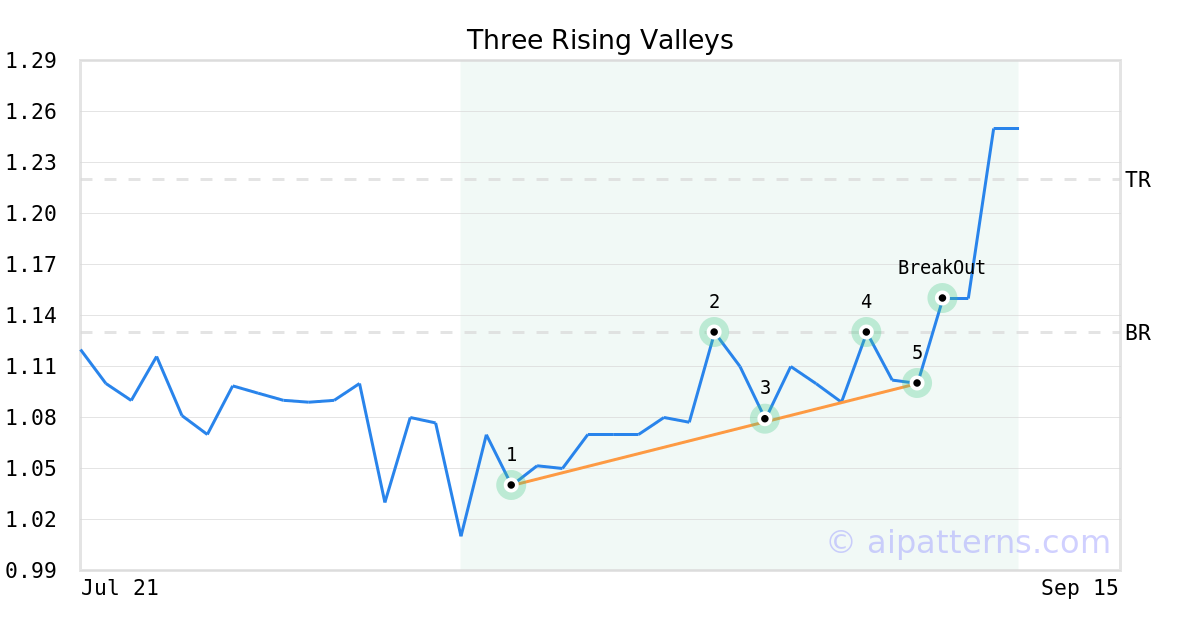The width and height of the screenshot is (1200, 630).
Task: Select the 1.14 y-axis value
Action: tap(30, 316)
